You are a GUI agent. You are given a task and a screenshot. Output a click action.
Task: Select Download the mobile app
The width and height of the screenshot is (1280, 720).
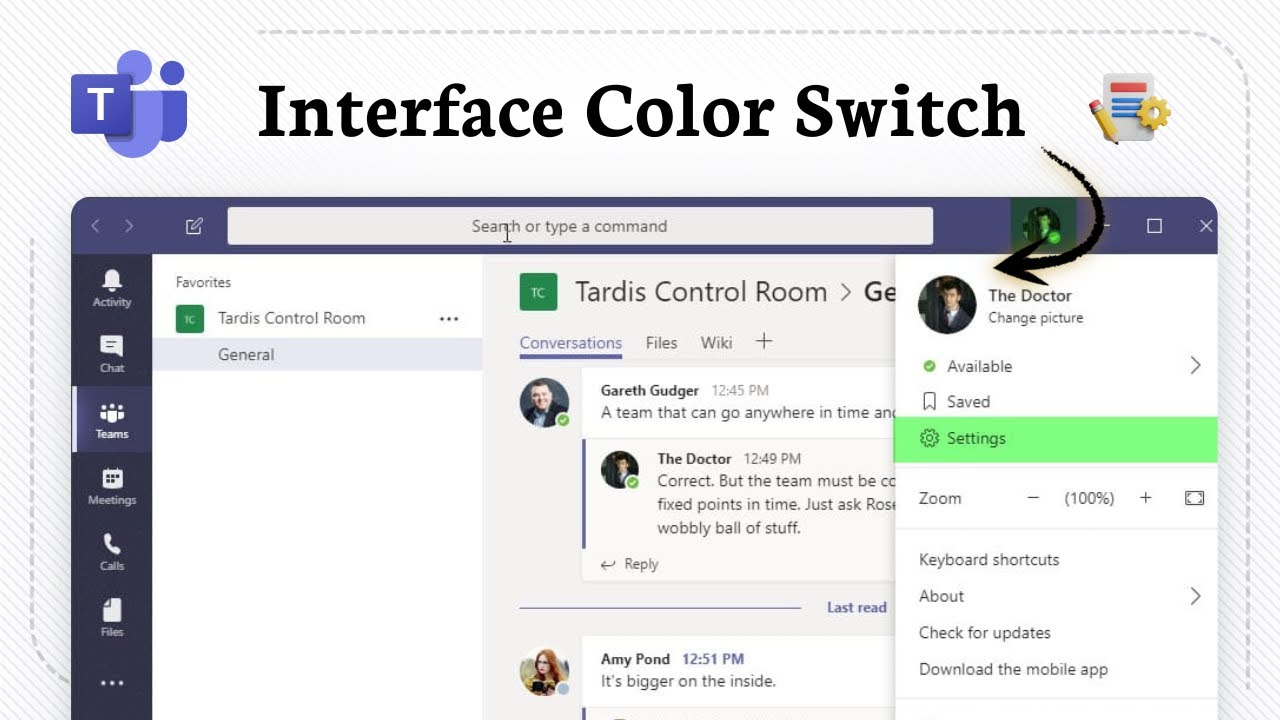pyautogui.click(x=1013, y=670)
